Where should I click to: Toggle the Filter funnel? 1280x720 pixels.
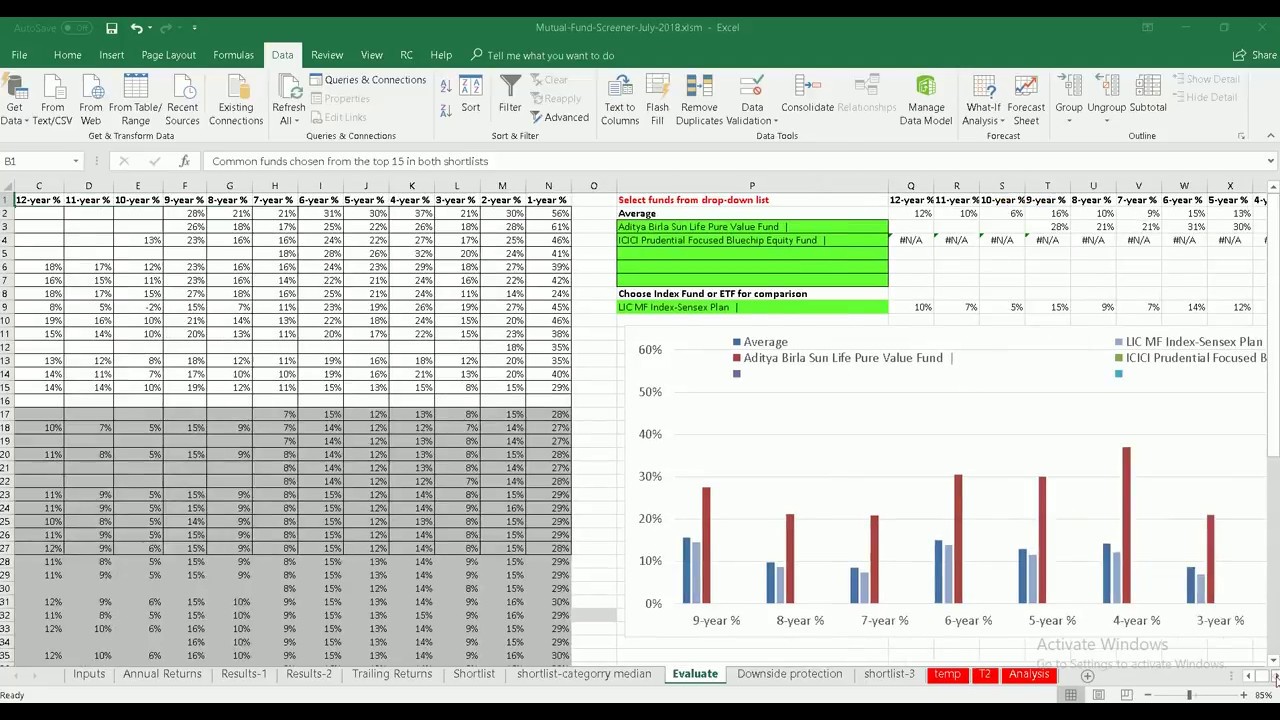point(510,95)
